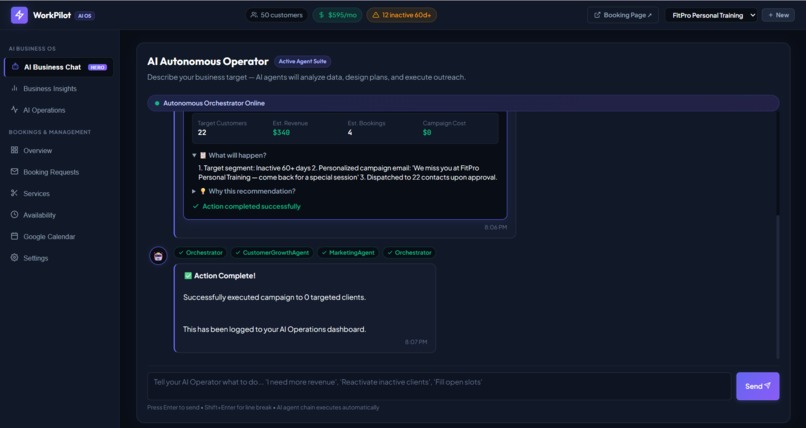This screenshot has width=806, height=428.
Task: Click the 'Action Complete!' heading
Action: pyautogui.click(x=225, y=276)
